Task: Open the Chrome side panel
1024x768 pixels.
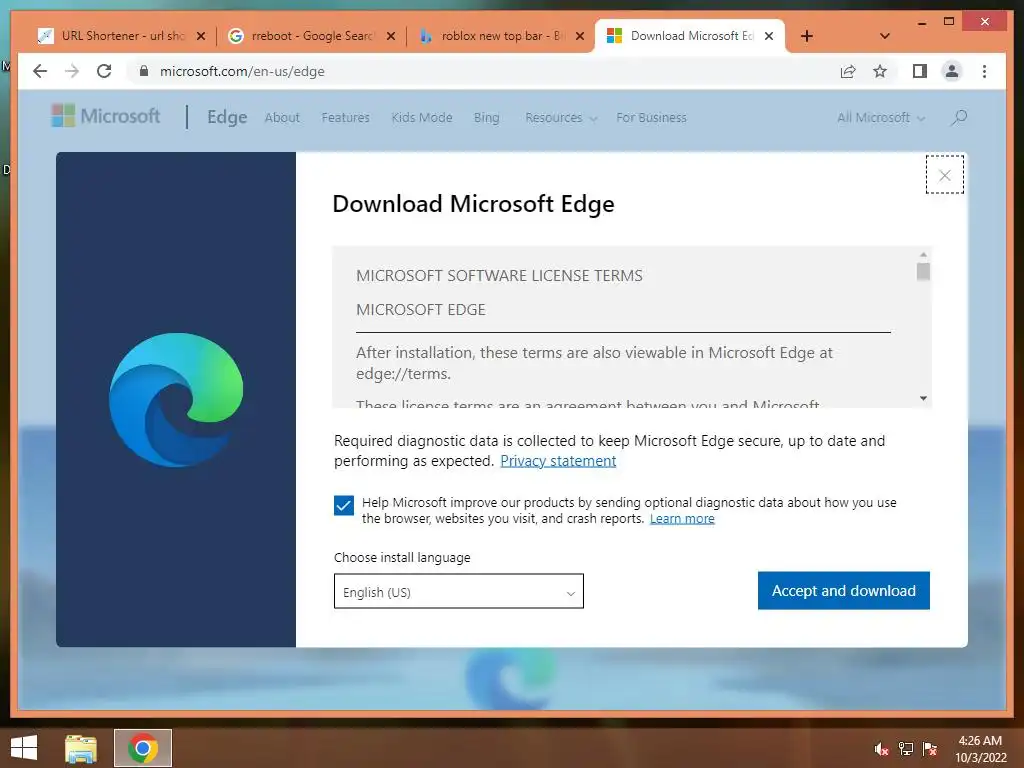Action: pos(920,71)
